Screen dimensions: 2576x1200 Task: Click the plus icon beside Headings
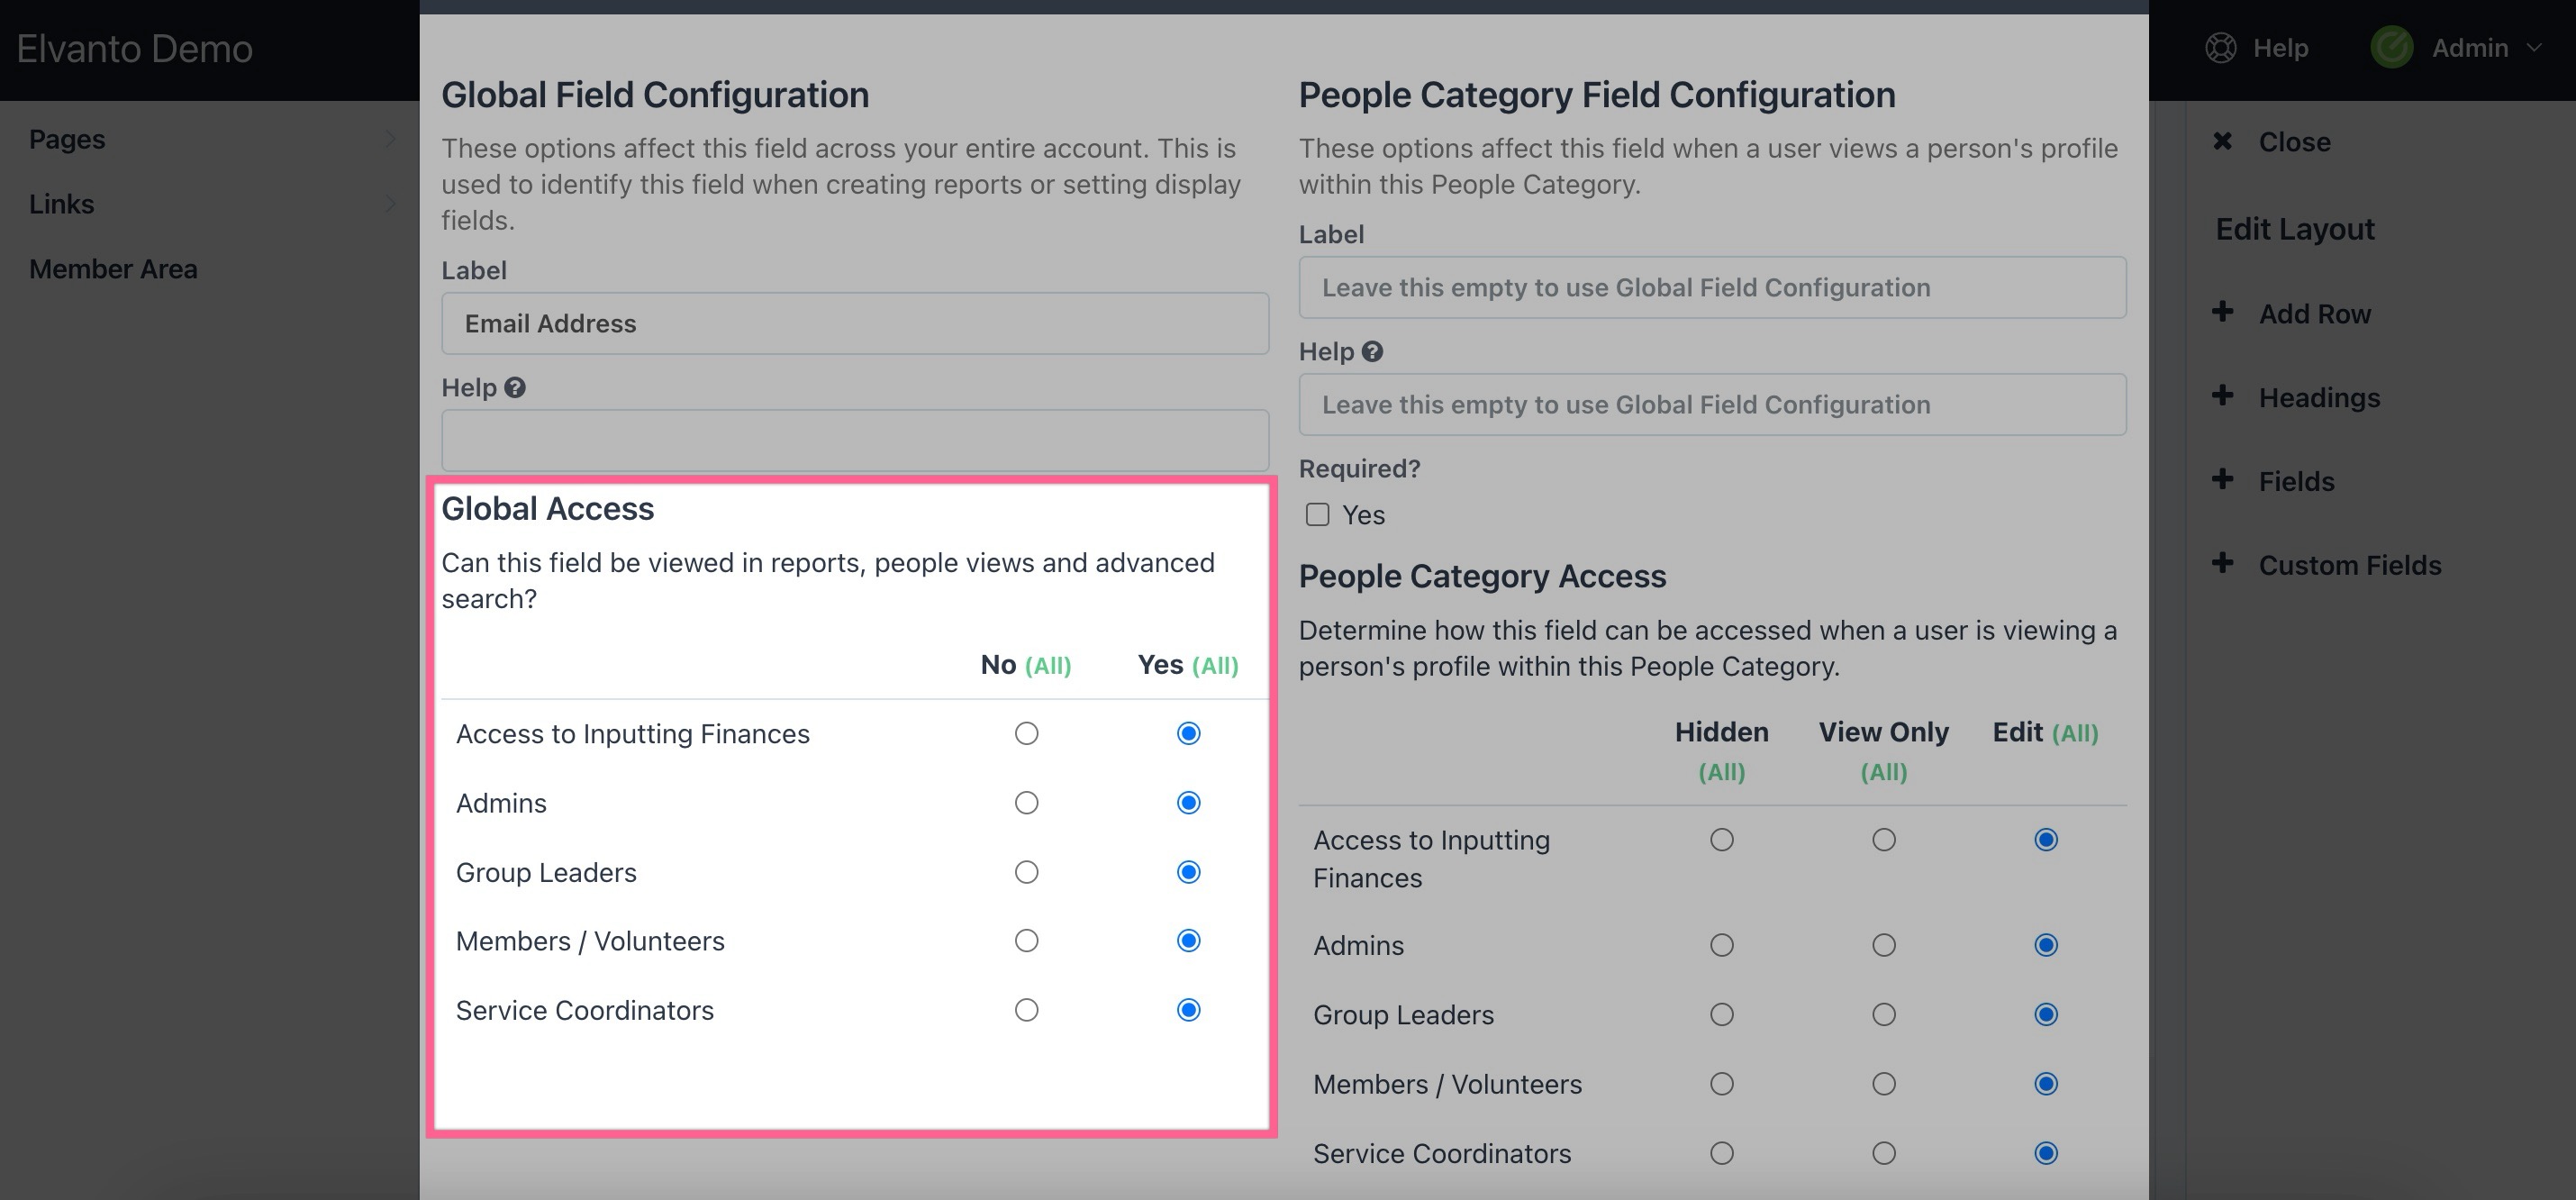pyautogui.click(x=2222, y=396)
